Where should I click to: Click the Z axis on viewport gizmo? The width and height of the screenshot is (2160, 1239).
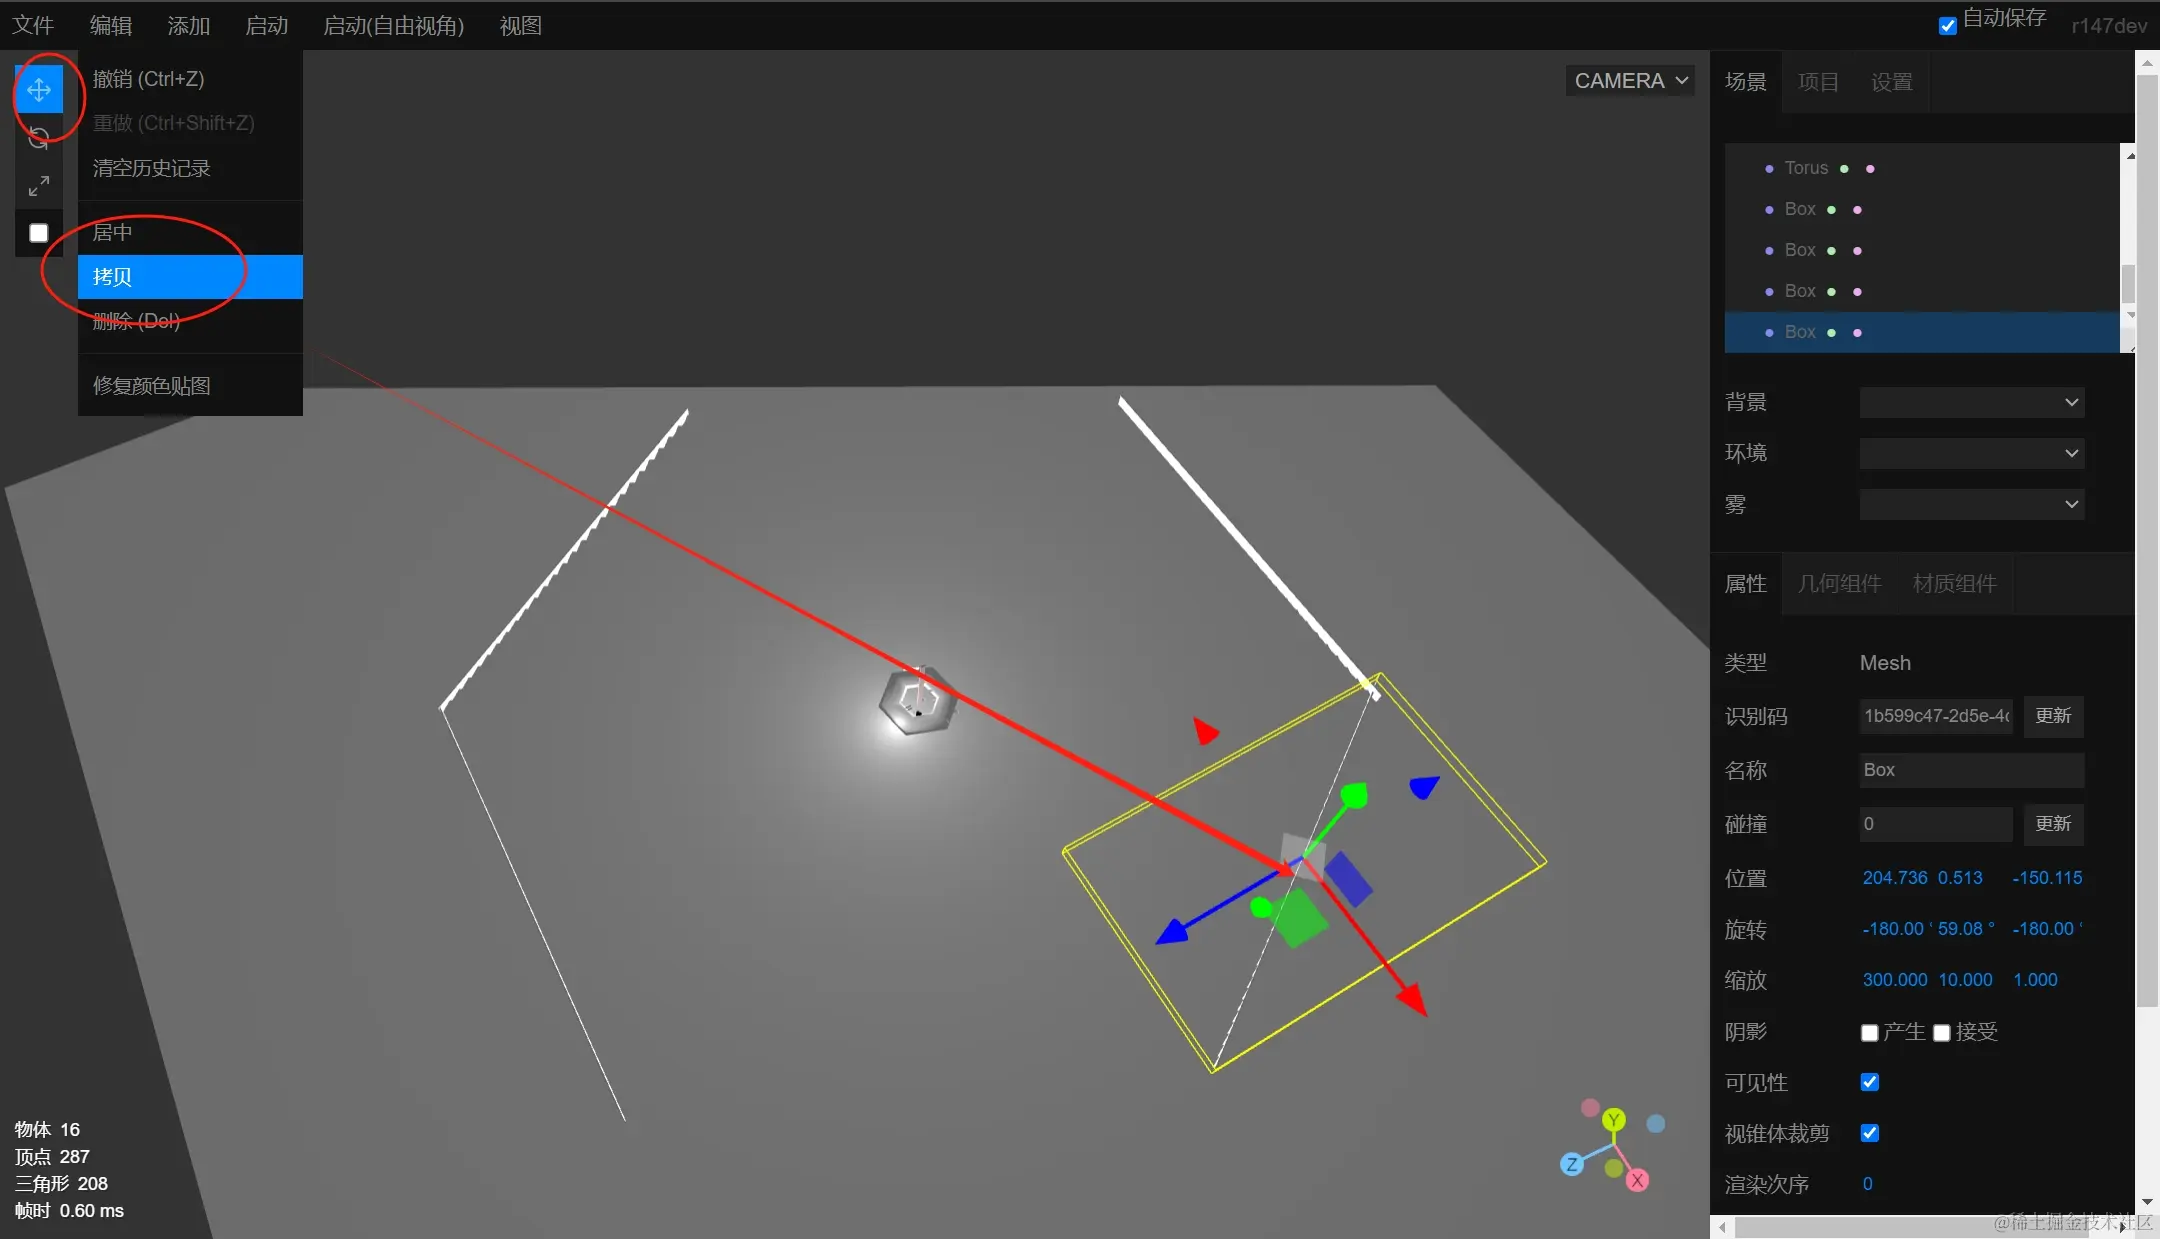pos(1572,1164)
